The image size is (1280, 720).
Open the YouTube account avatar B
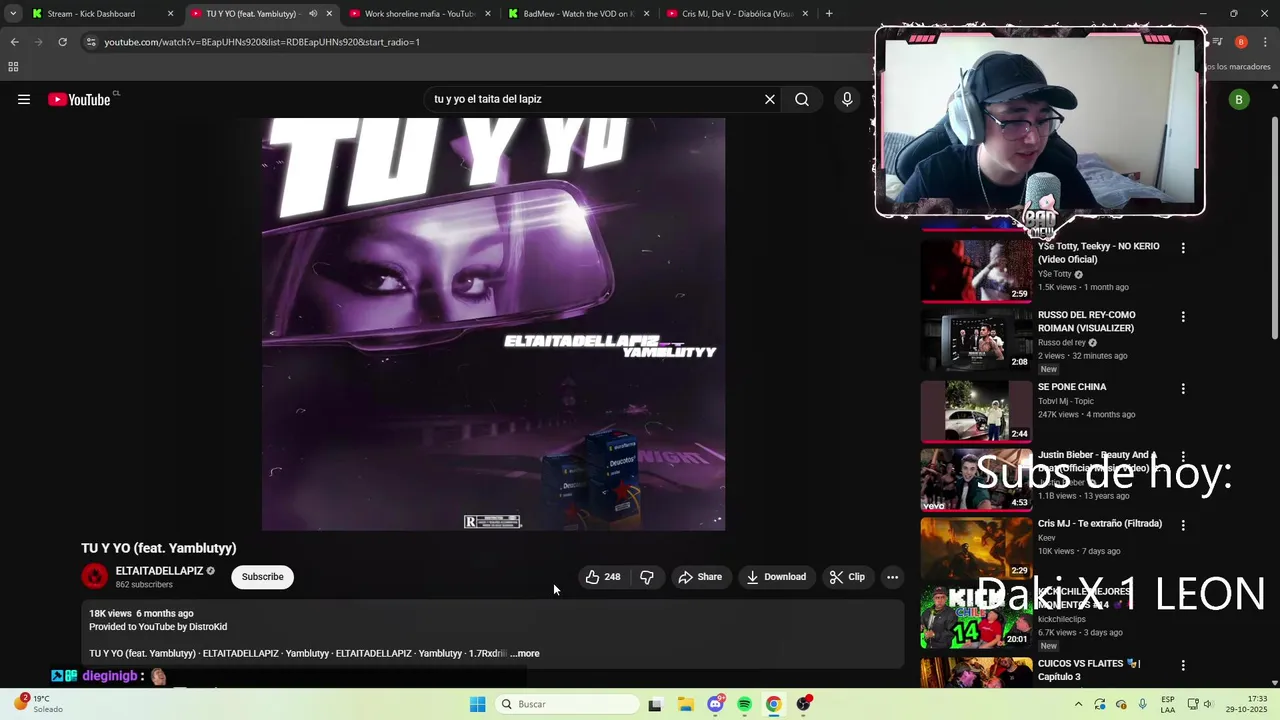(x=1239, y=99)
